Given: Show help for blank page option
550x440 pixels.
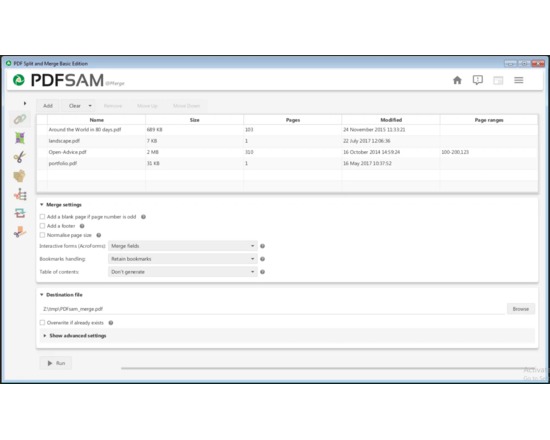Looking at the screenshot, I should (143, 217).
